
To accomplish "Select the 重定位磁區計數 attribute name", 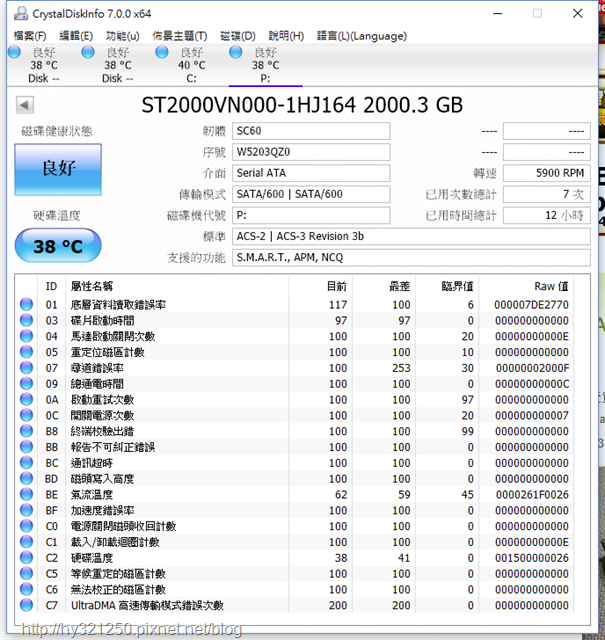I will (x=108, y=352).
